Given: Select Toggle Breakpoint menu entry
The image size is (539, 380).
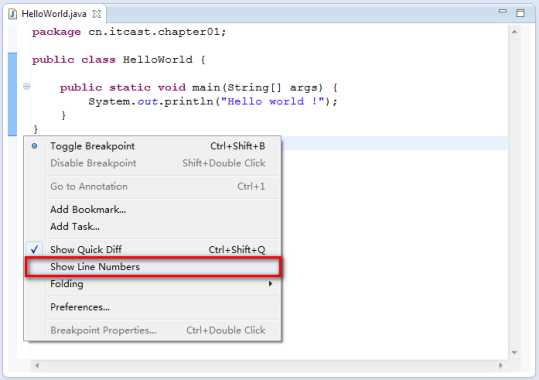Looking at the screenshot, I should pos(153,146).
